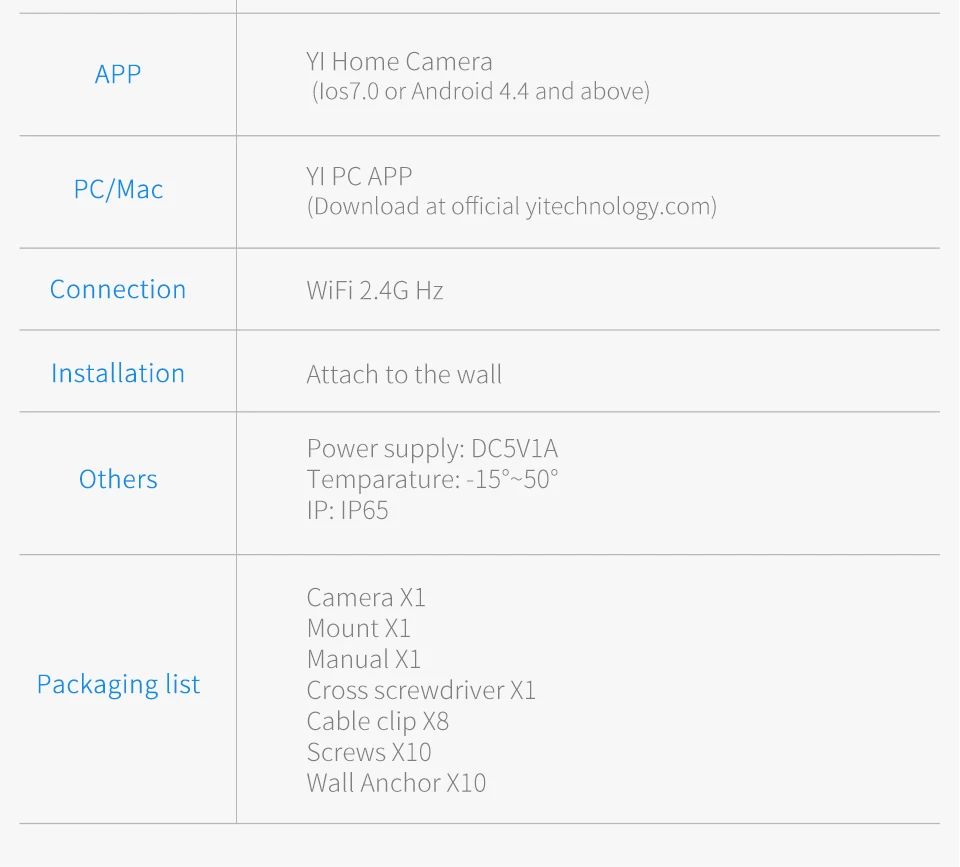Click the YI Home Camera text

399,62
